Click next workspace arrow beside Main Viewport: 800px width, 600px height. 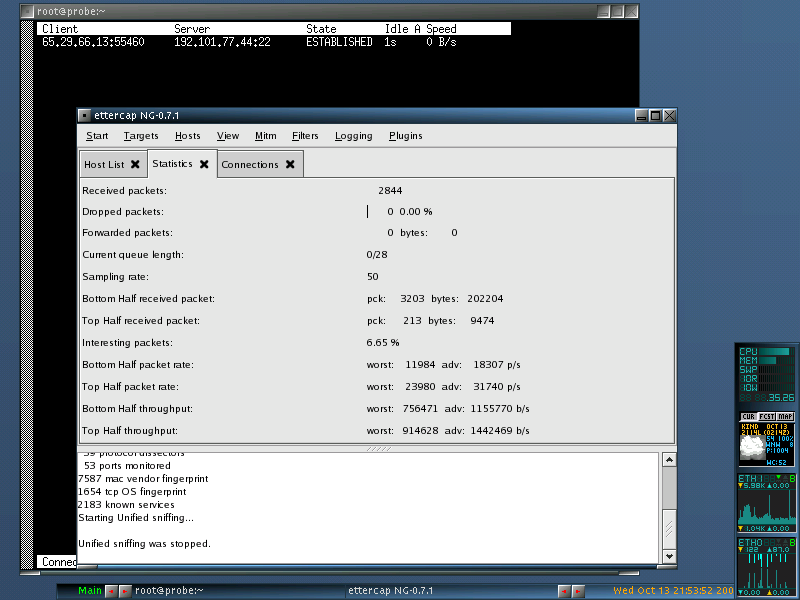tap(124, 591)
